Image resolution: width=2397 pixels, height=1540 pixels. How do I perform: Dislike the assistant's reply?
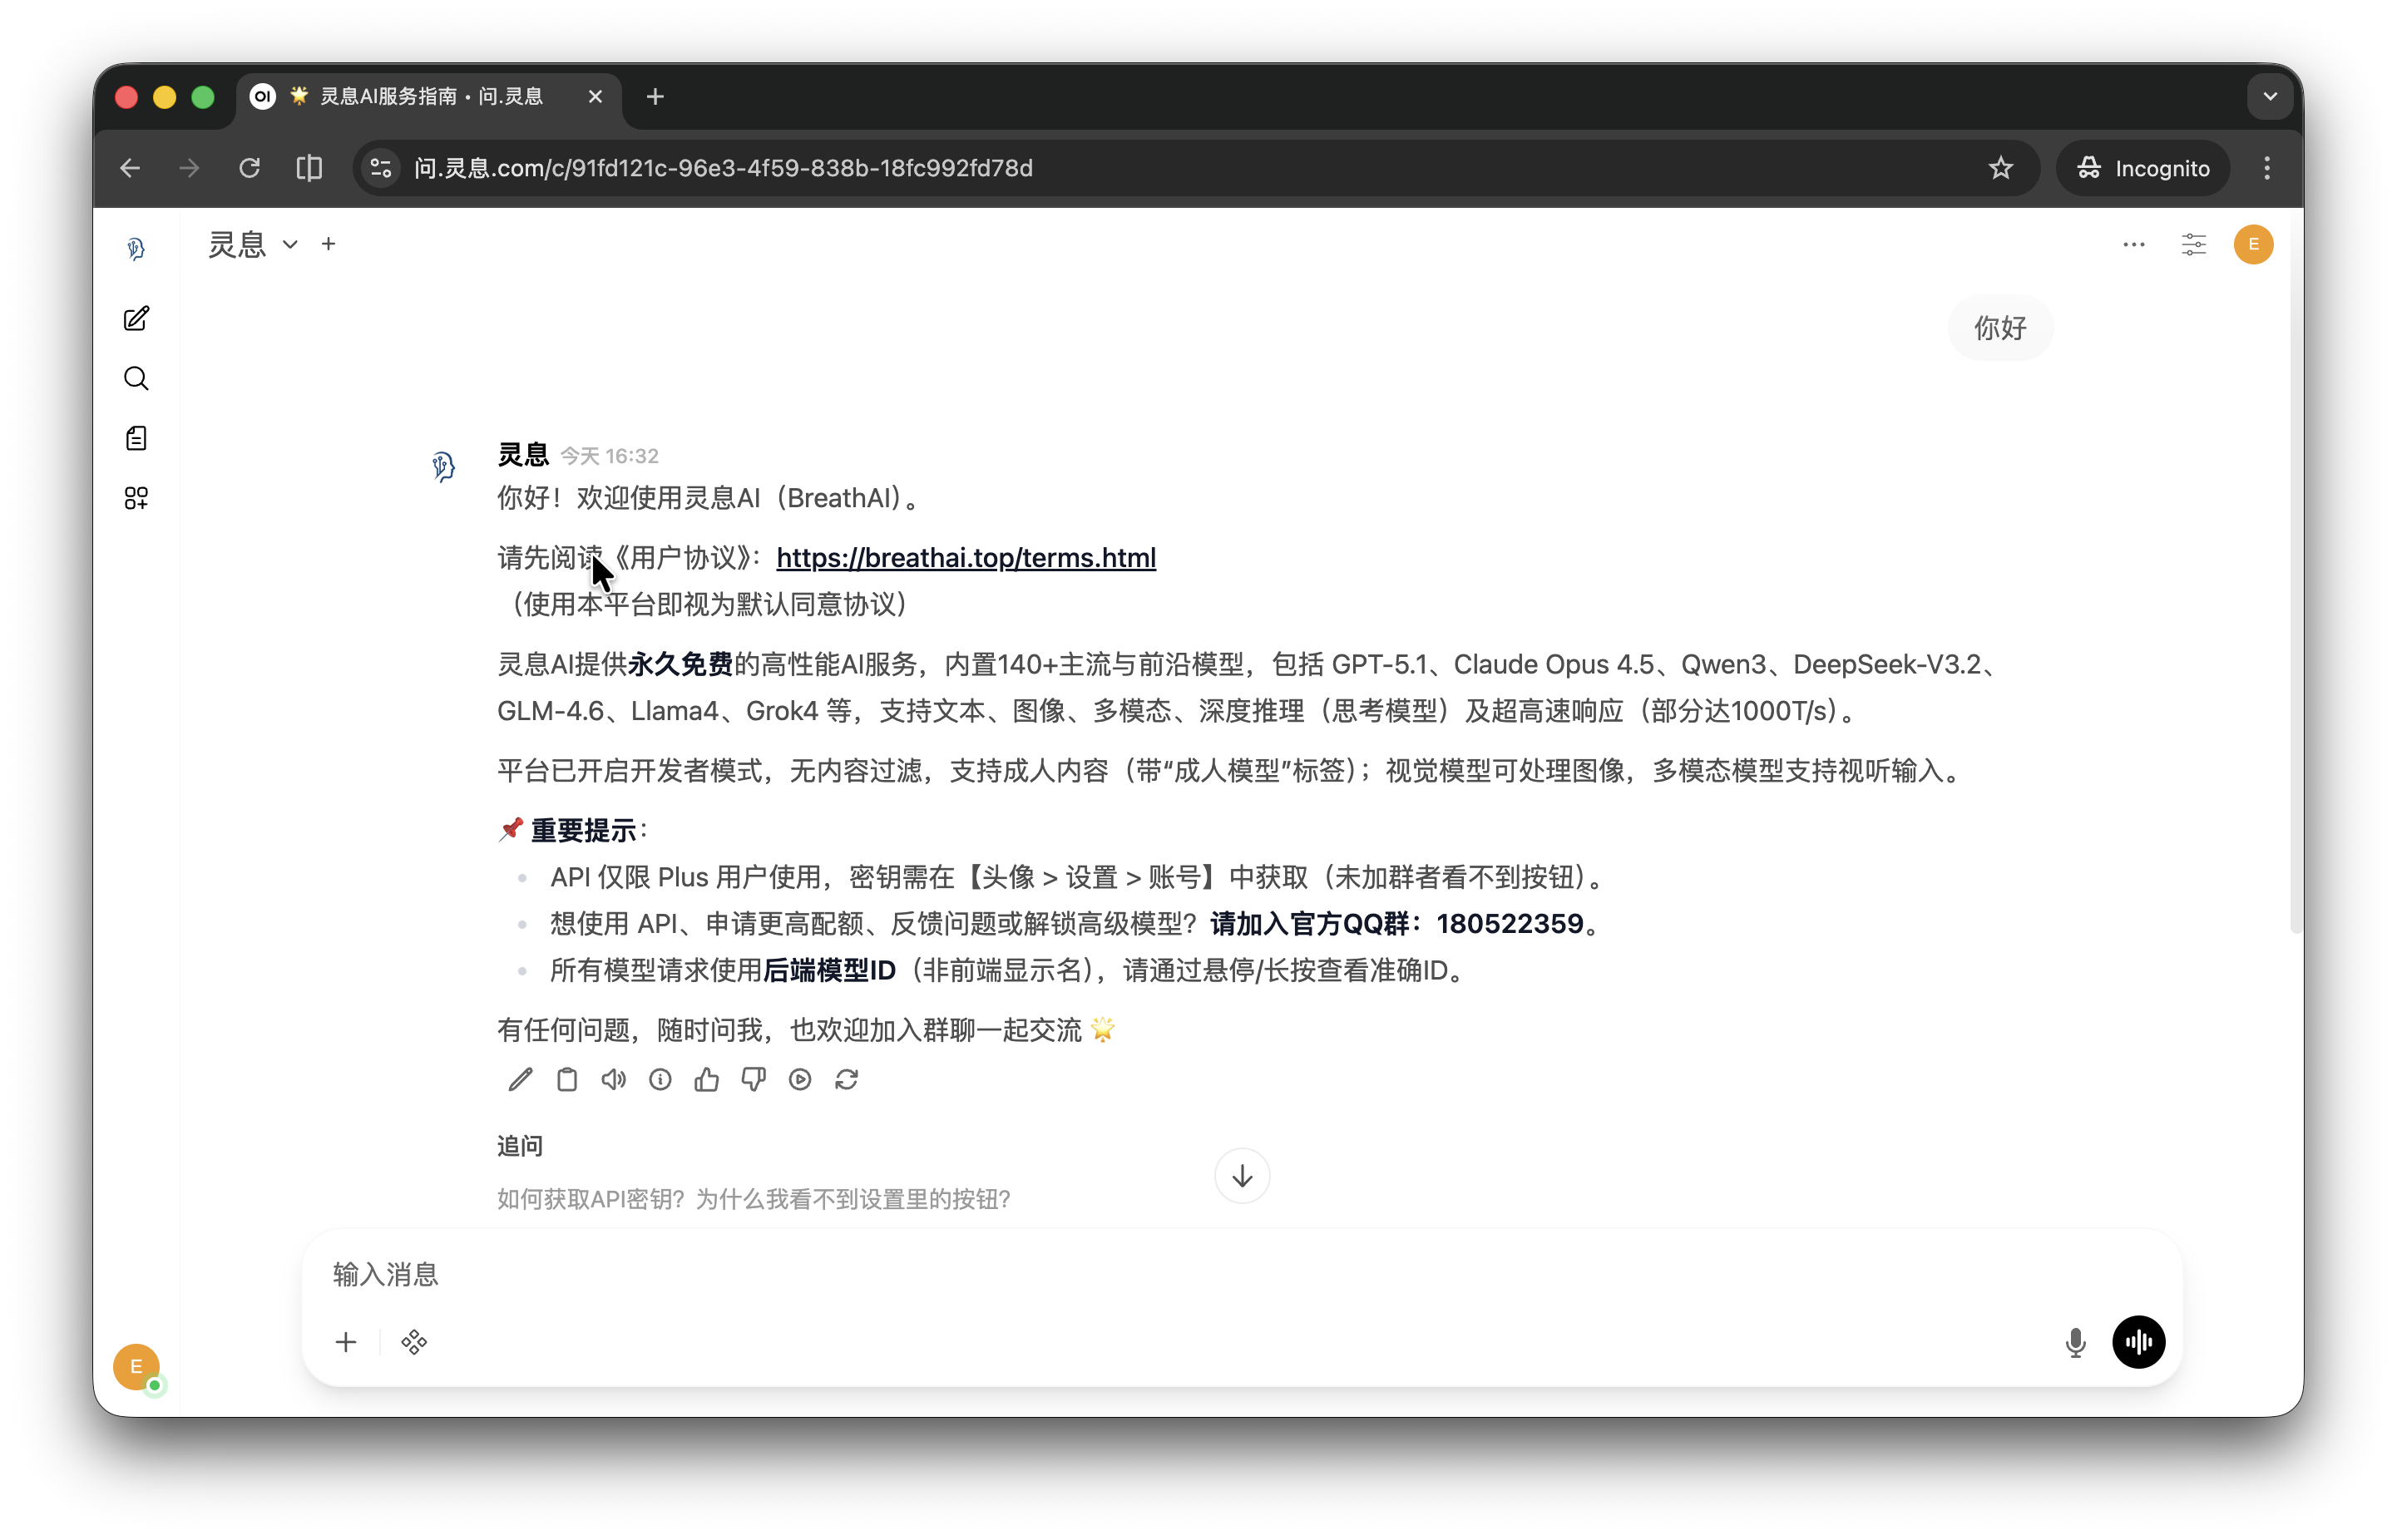[753, 1079]
